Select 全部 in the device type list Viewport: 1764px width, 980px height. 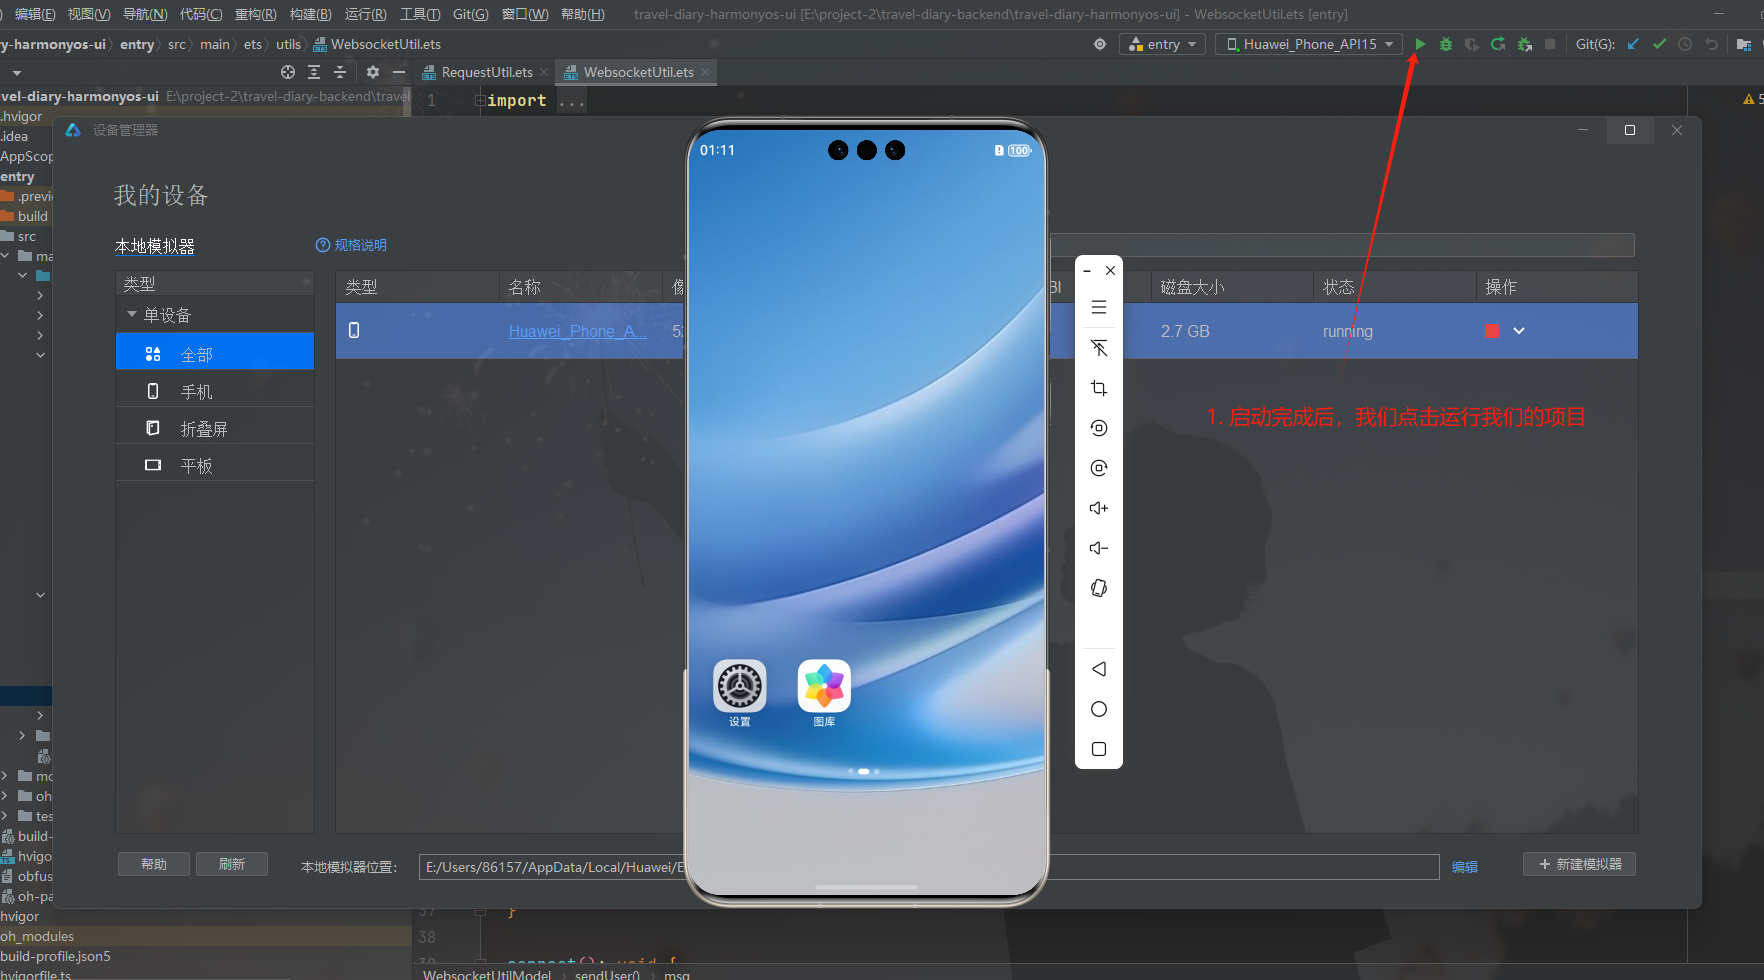(215, 352)
